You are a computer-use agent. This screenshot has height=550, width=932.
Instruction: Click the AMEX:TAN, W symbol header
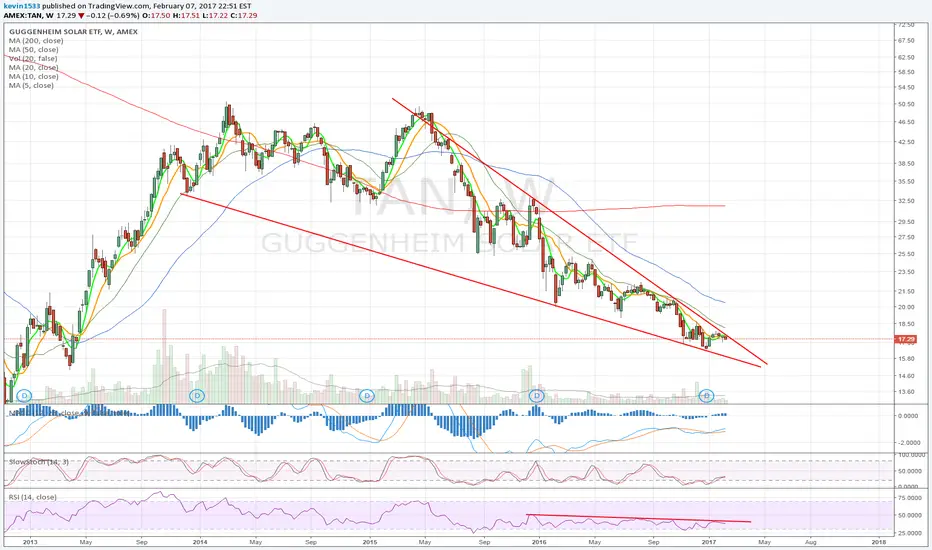(x=27, y=15)
